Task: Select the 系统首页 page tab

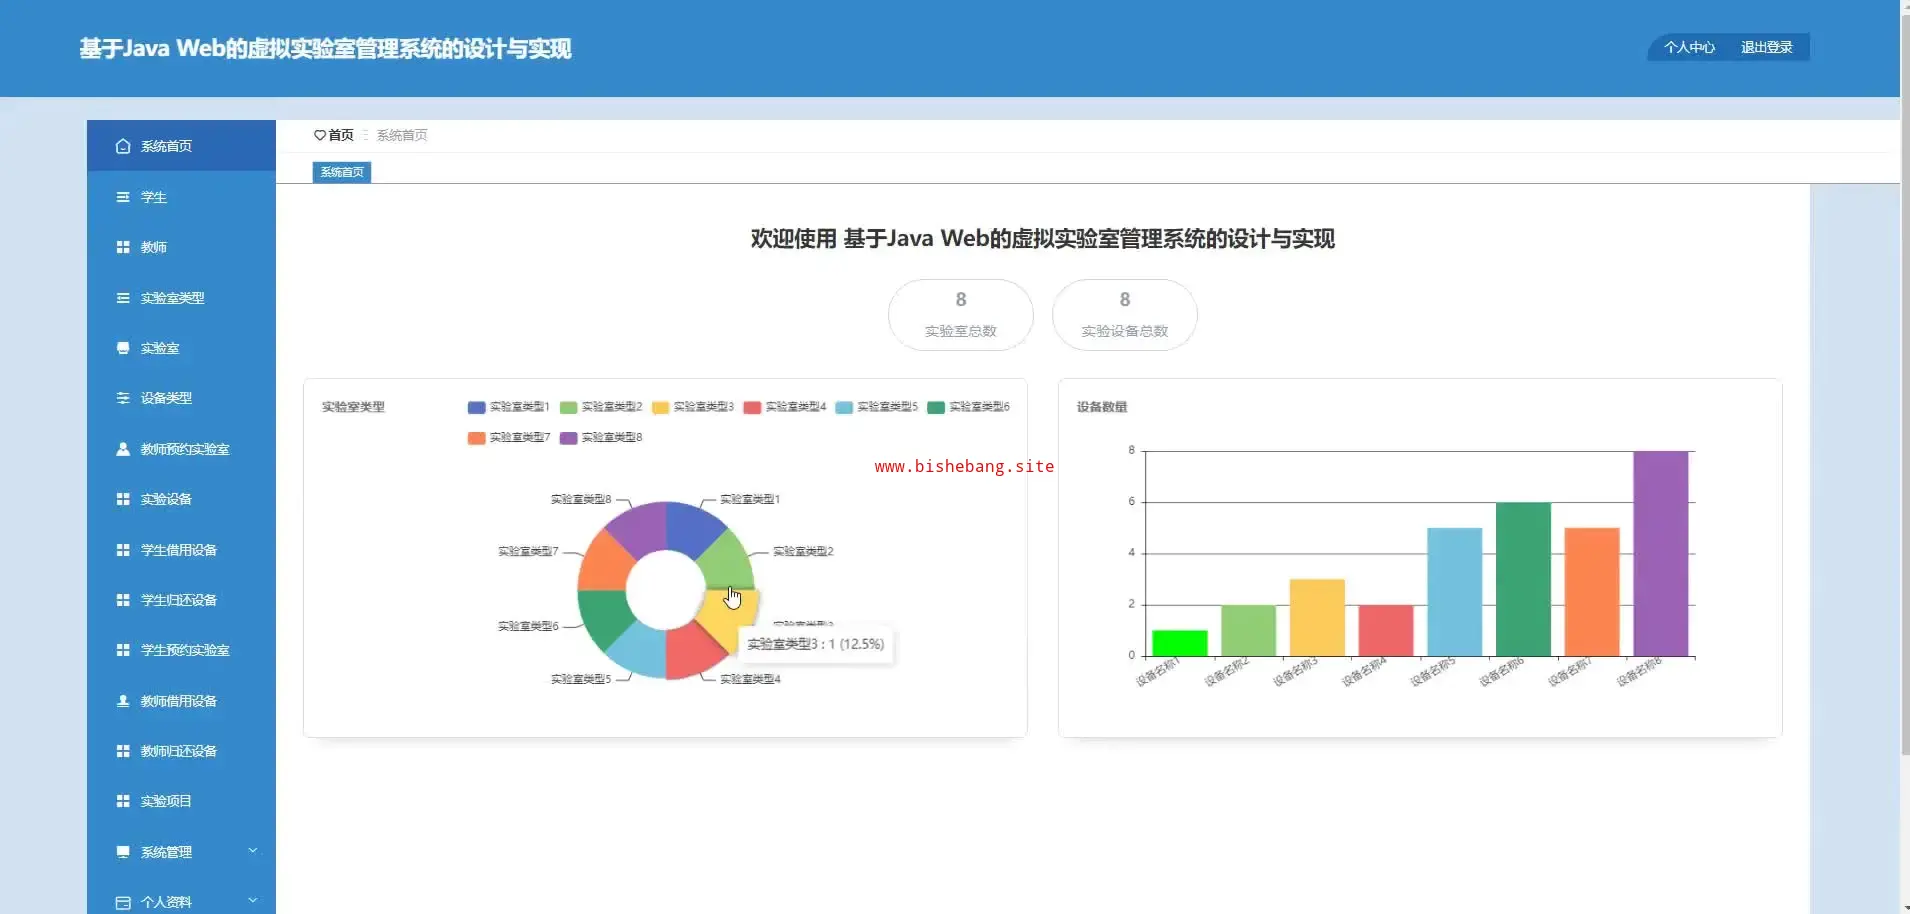Action: (342, 172)
